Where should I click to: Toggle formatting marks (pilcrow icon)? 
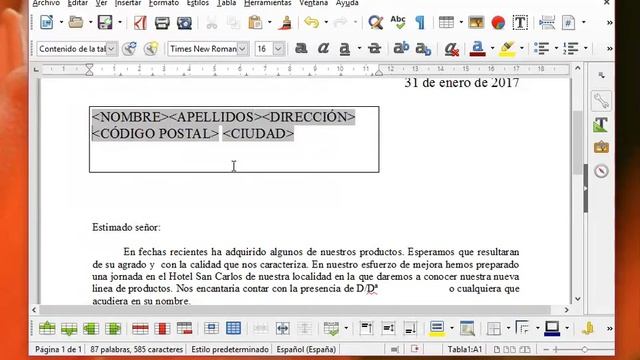point(420,22)
